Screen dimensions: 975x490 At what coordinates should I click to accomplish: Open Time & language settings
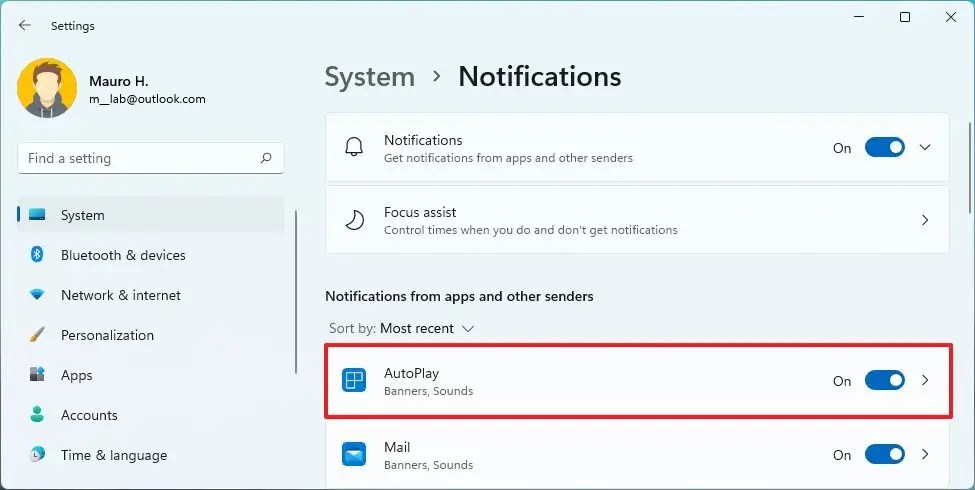(x=151, y=455)
